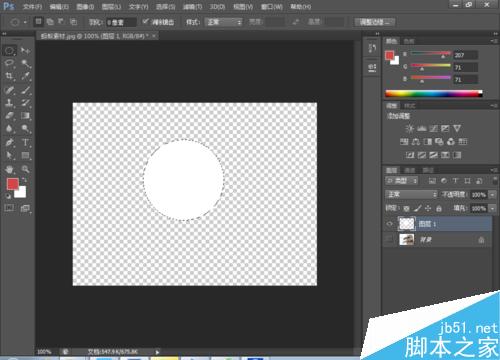Click the G color slider

click(x=430, y=66)
